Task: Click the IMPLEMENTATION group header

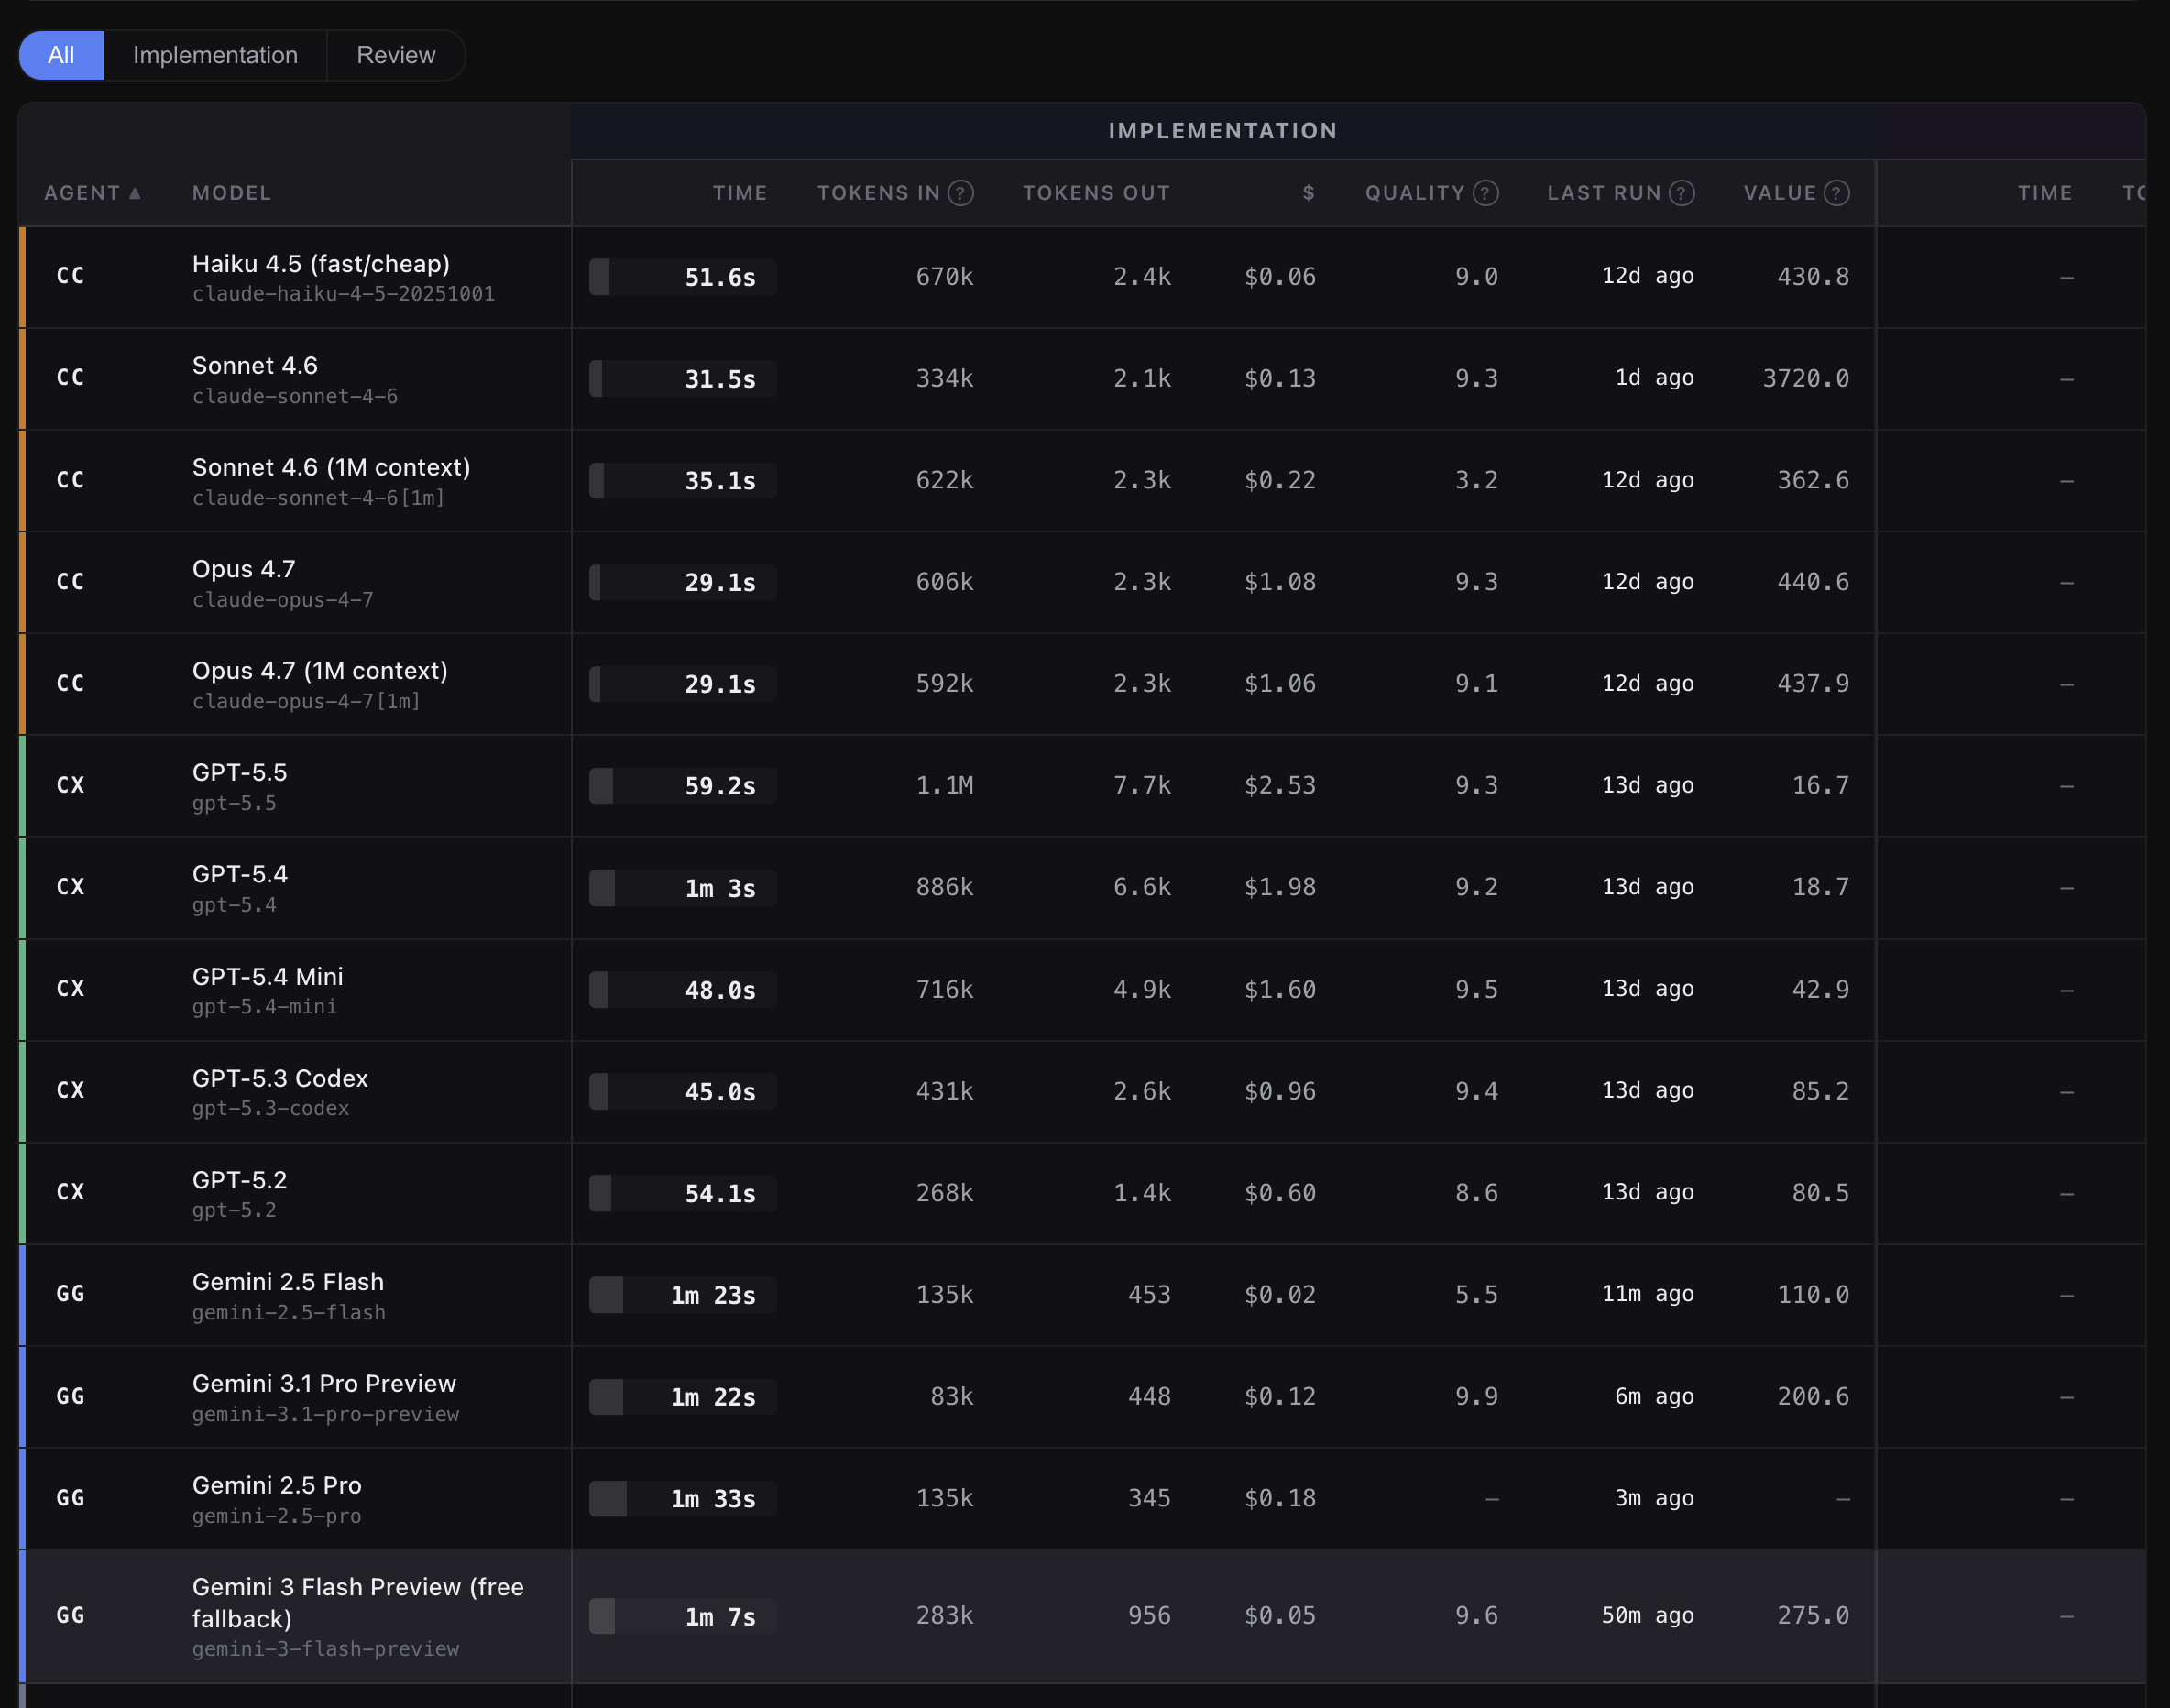Action: (x=1223, y=131)
